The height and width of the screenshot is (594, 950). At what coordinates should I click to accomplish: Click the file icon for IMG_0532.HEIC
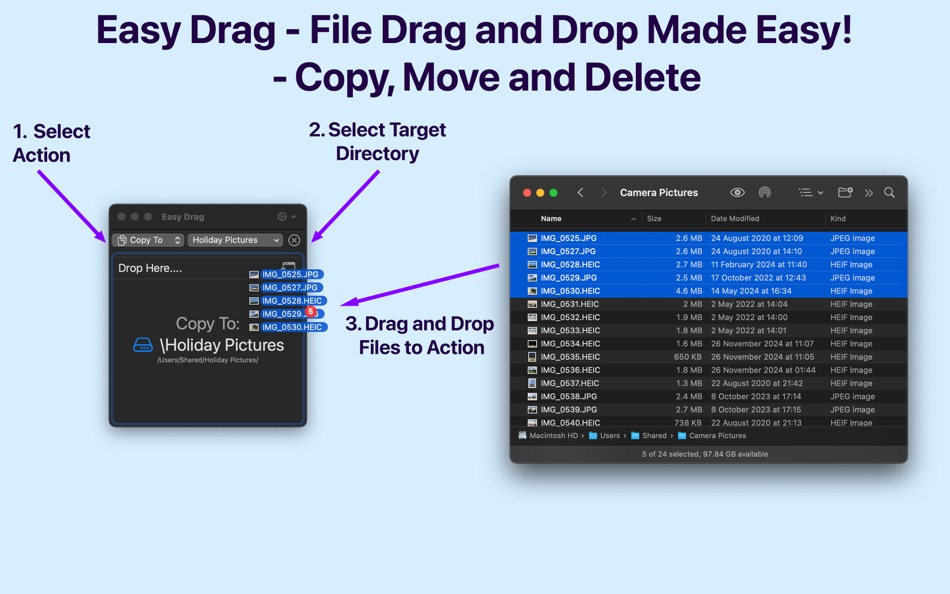(532, 318)
